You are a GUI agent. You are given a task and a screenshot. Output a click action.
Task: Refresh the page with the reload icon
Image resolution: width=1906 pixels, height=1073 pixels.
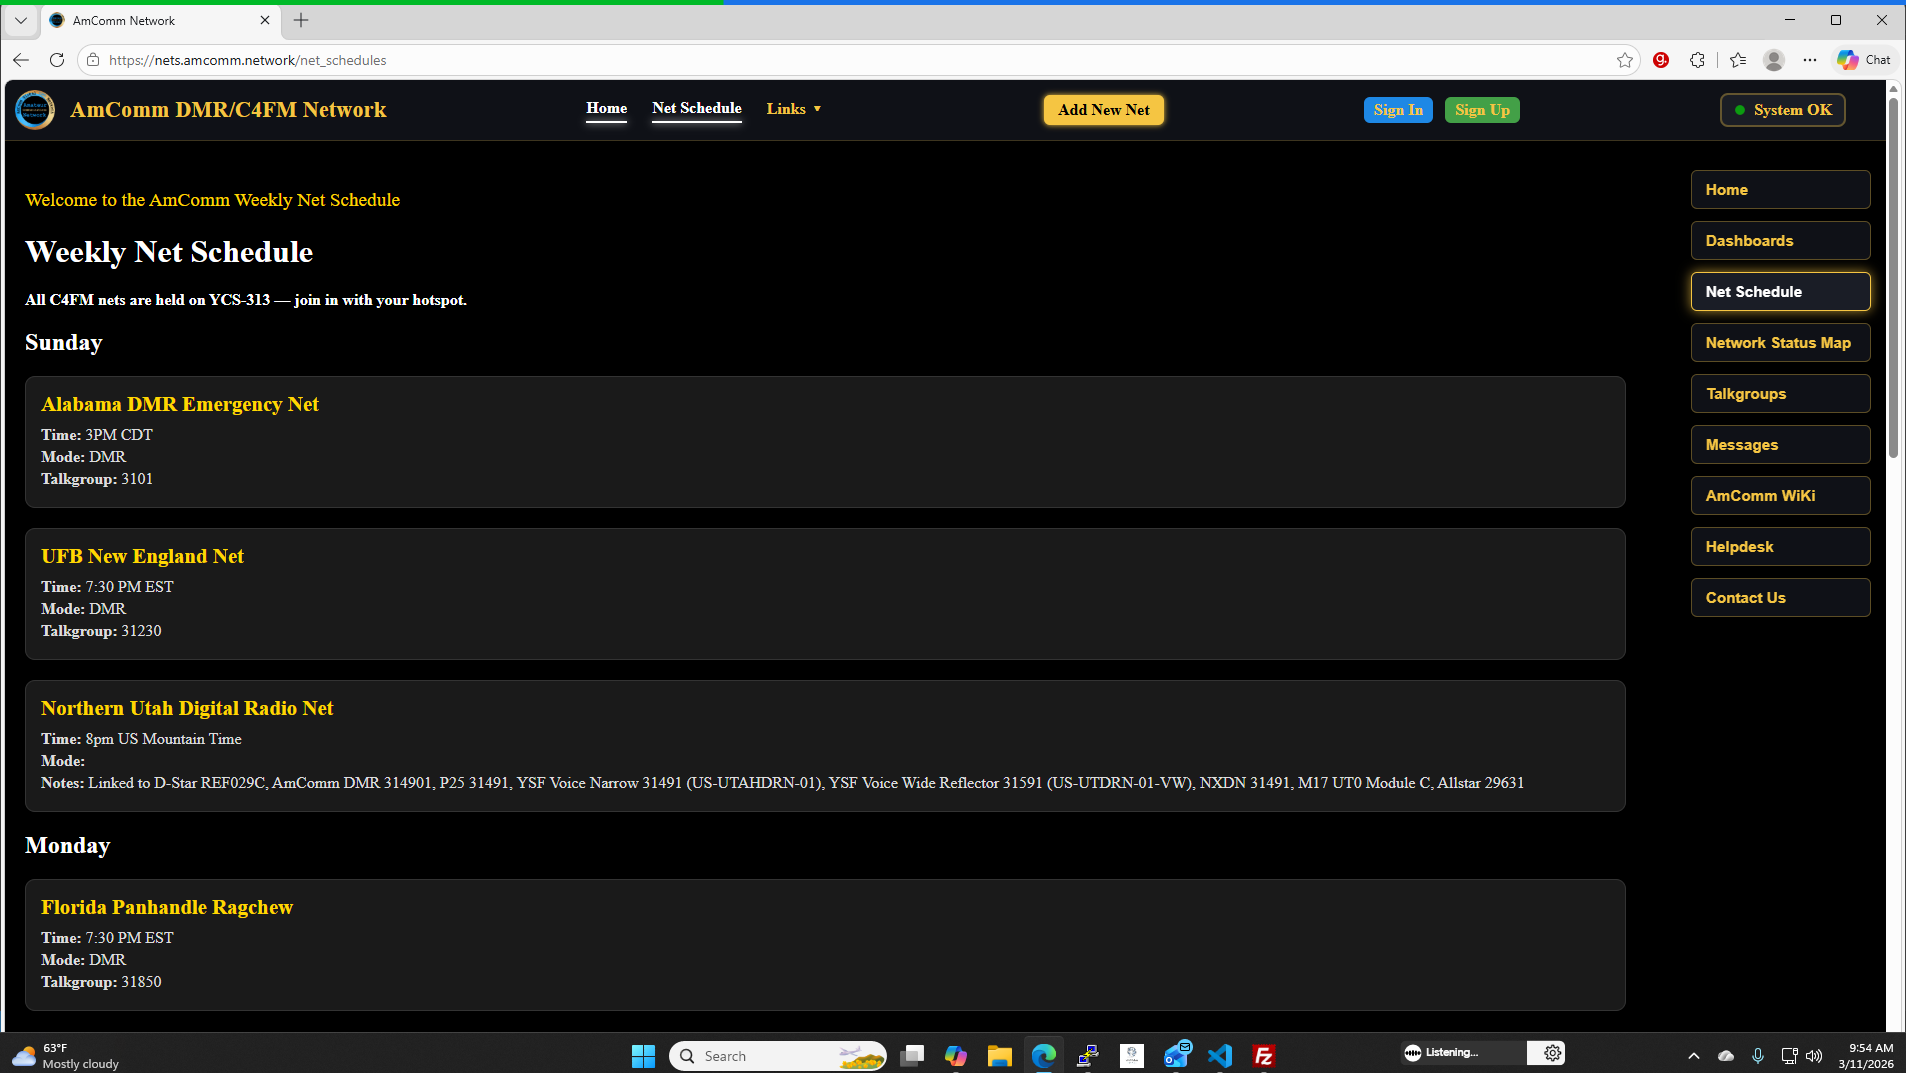57,60
